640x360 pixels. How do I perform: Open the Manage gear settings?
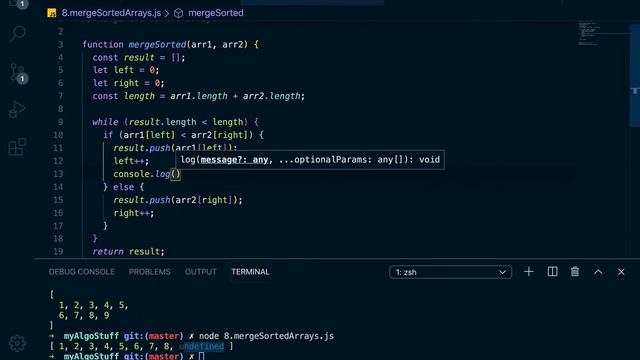tap(18, 344)
